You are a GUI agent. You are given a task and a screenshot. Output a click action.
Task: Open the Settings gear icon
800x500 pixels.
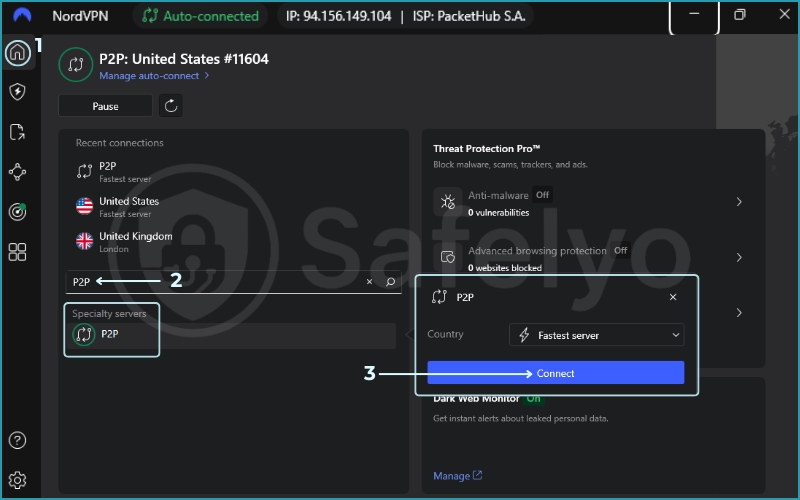coord(17,481)
